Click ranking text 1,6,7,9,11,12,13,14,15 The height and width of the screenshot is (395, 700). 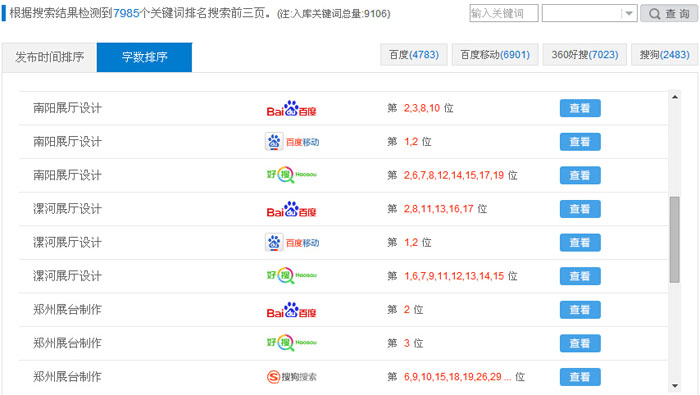454,276
